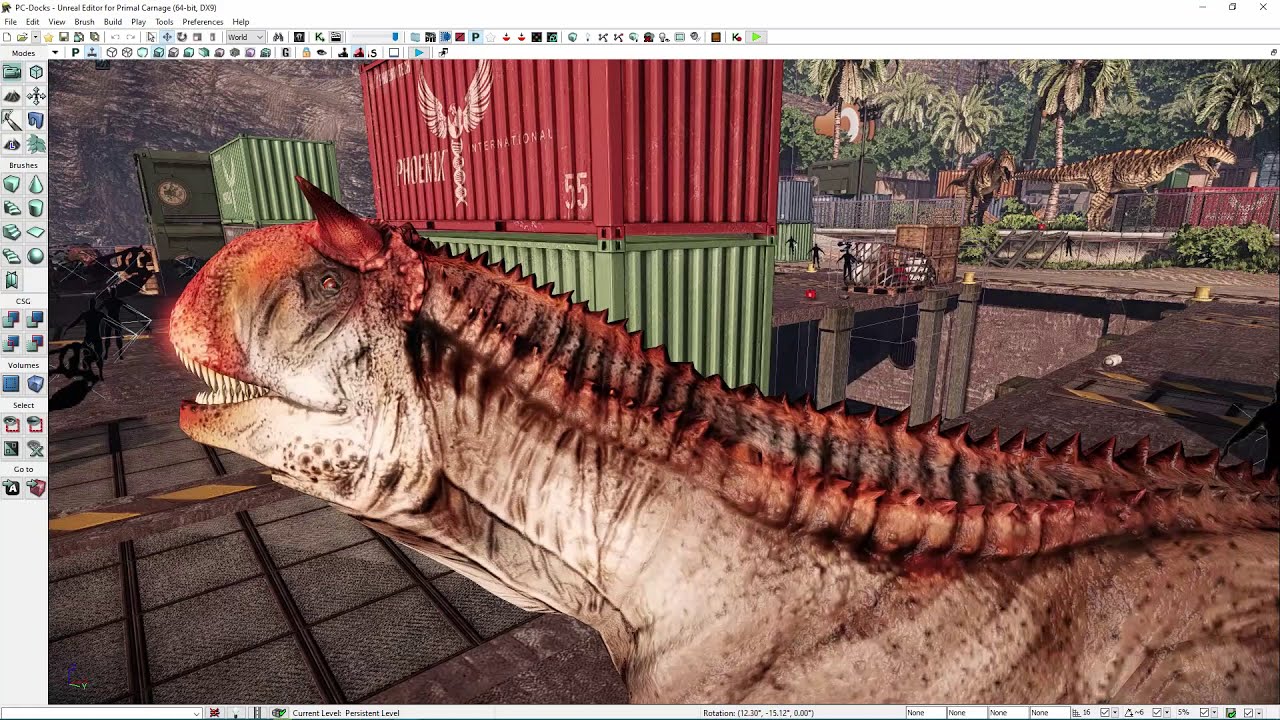This screenshot has height=720, width=1280.
Task: Open recent files arrow next to Open icon
Action: point(35,37)
